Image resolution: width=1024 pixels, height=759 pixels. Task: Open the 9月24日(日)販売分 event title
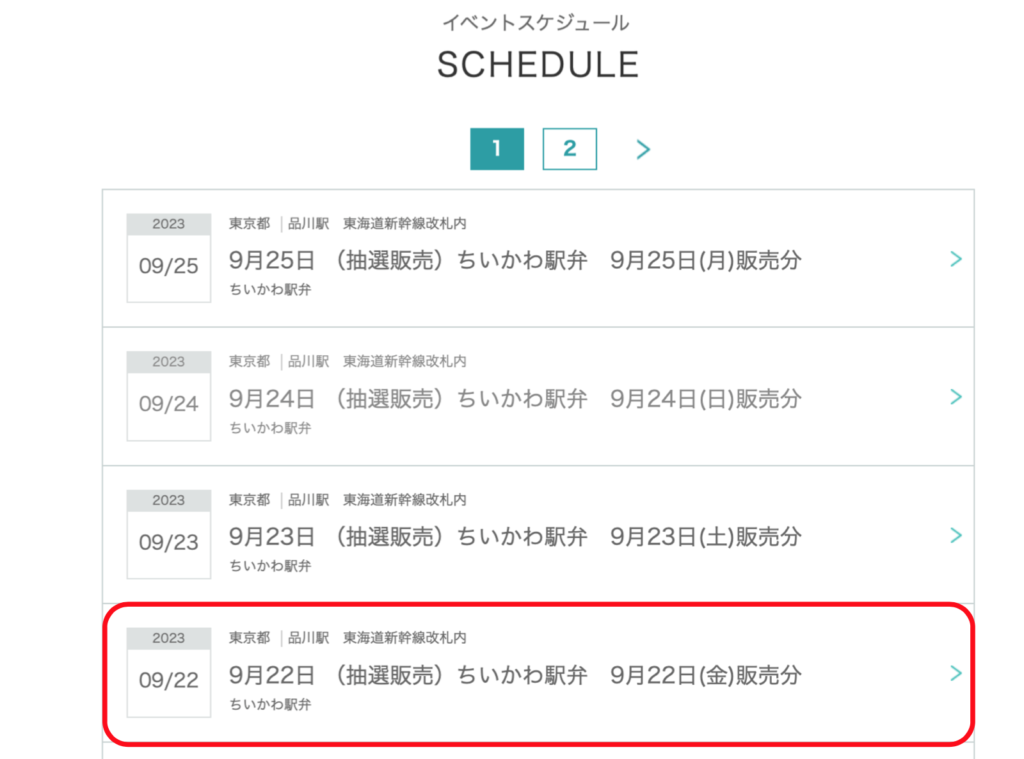point(515,399)
